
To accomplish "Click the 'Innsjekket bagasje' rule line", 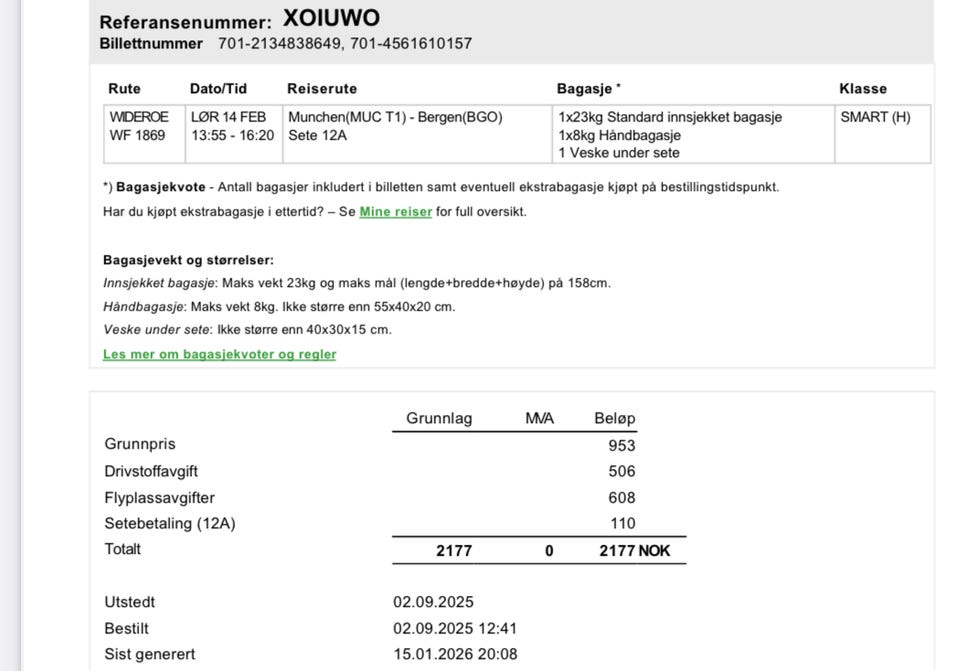I will (357, 283).
